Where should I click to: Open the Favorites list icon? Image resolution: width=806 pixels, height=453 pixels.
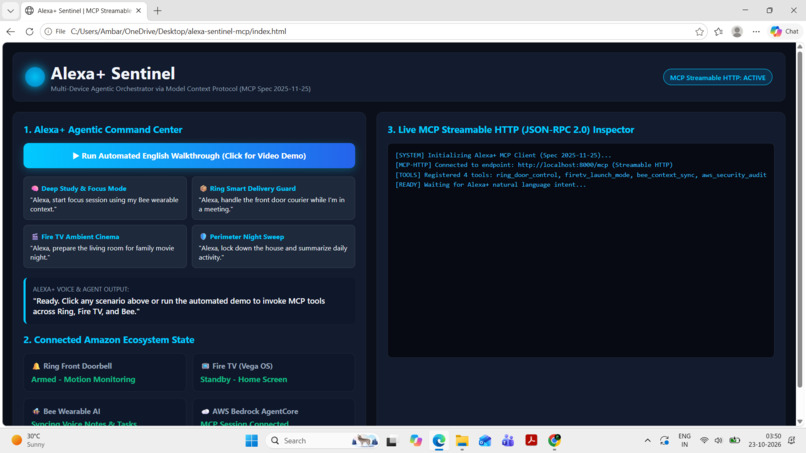[718, 32]
